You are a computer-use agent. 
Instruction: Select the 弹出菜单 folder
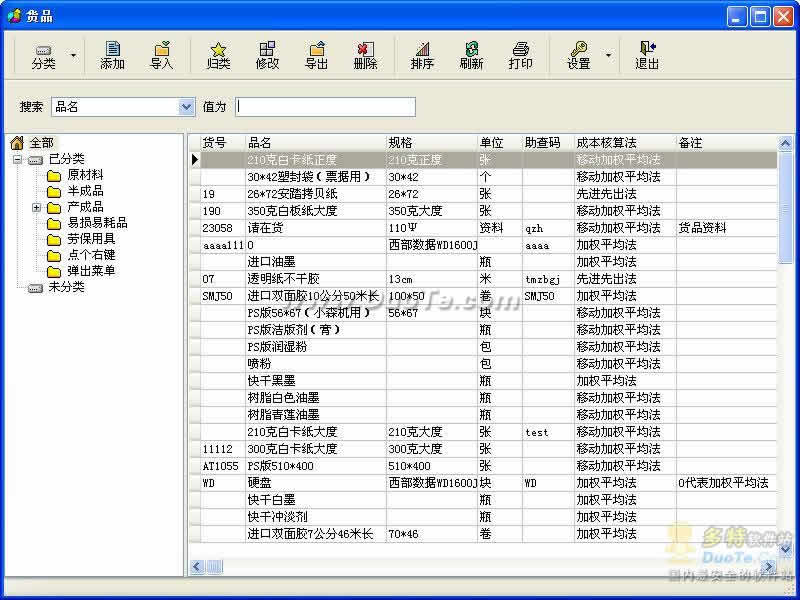coord(91,271)
